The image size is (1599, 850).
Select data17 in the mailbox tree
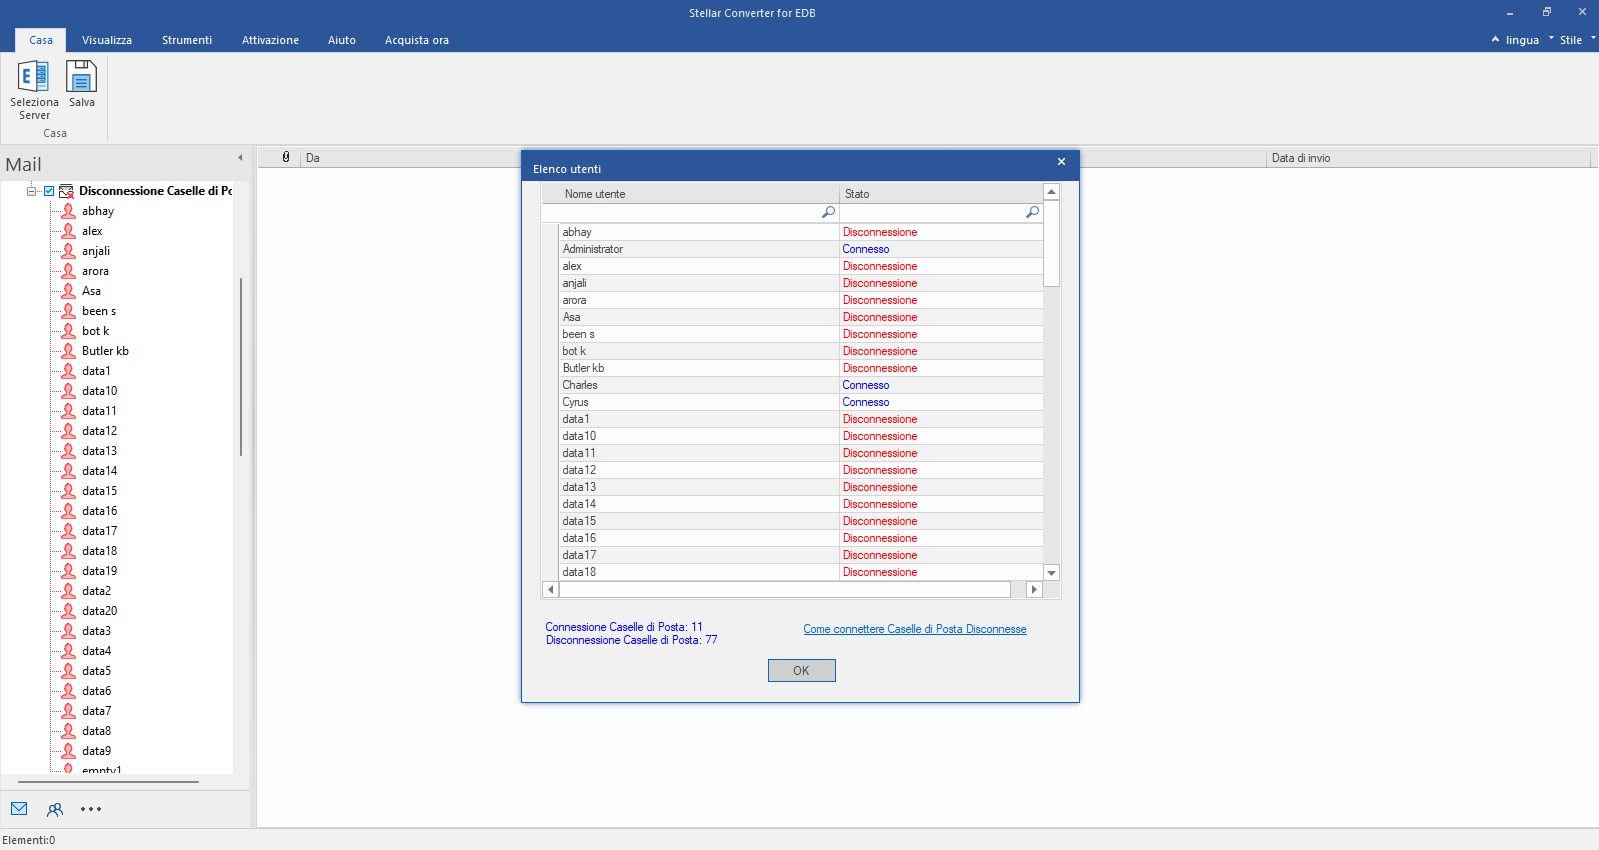click(100, 531)
